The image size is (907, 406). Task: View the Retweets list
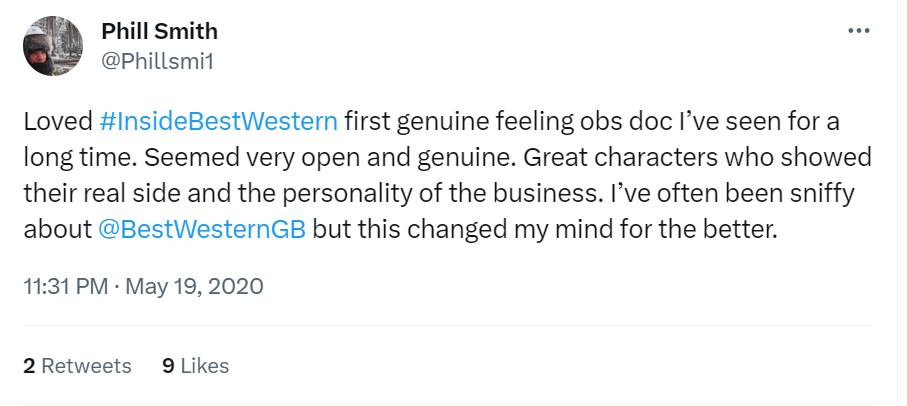(x=86, y=366)
